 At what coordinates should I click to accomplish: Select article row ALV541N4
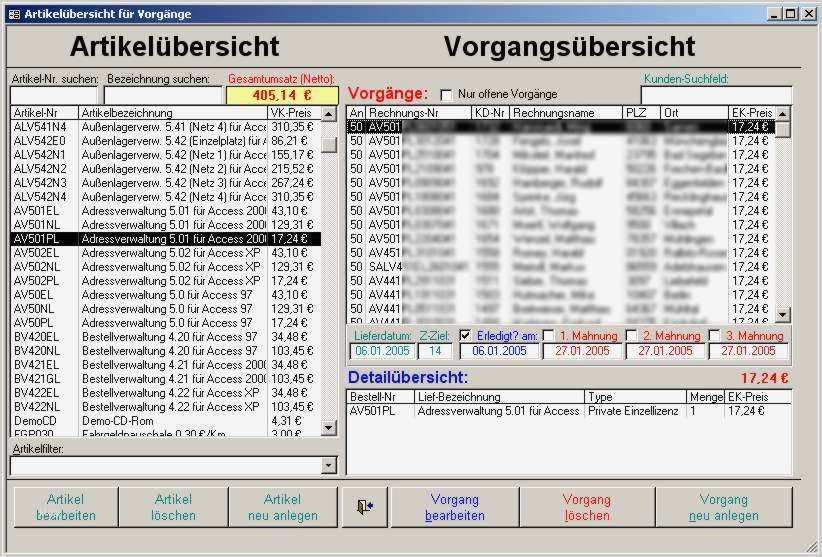click(x=166, y=127)
